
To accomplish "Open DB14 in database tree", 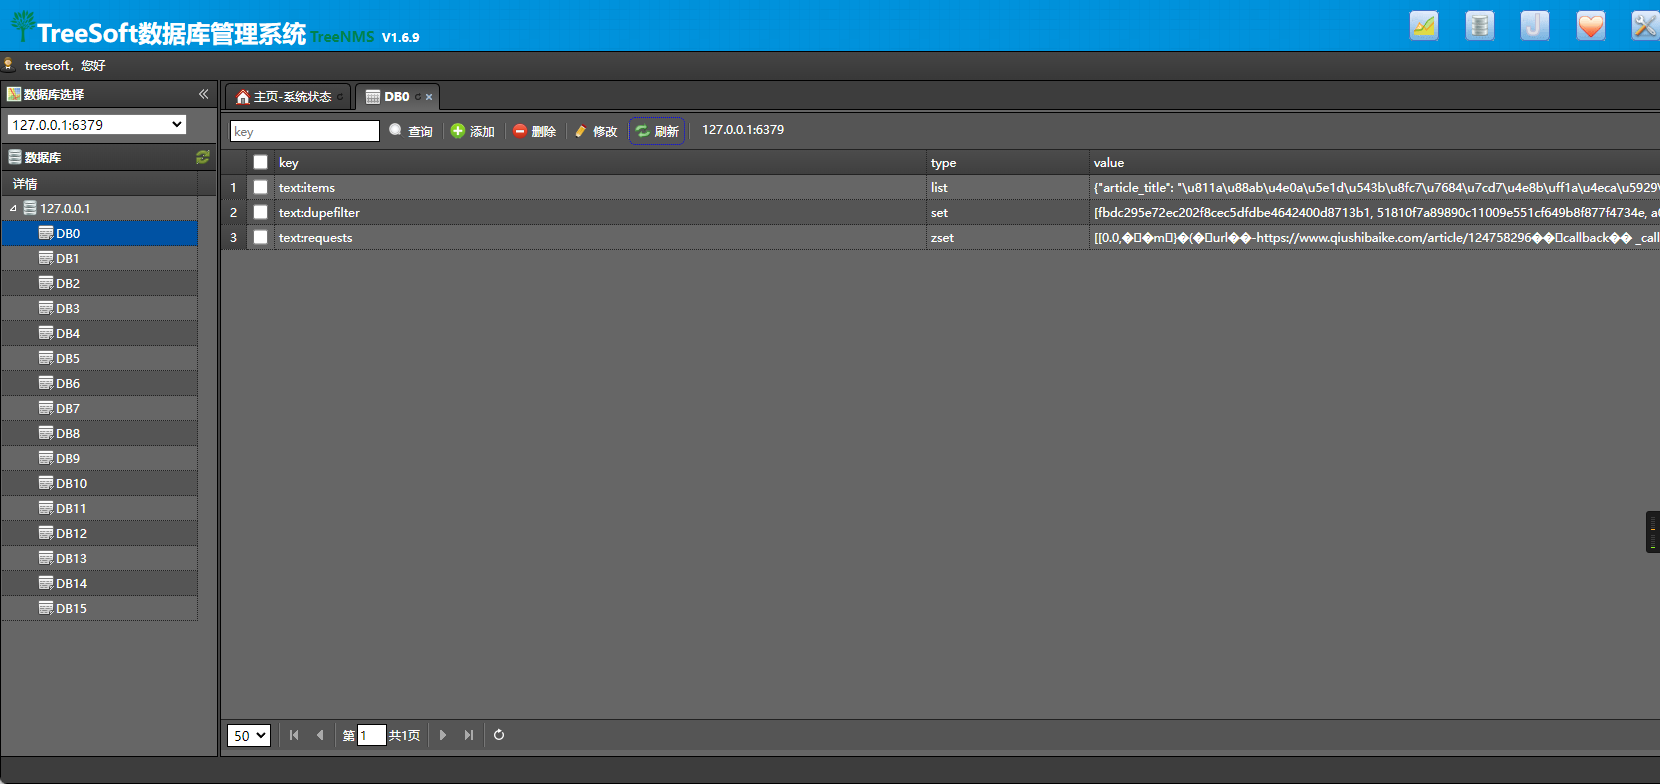I will tap(99, 583).
